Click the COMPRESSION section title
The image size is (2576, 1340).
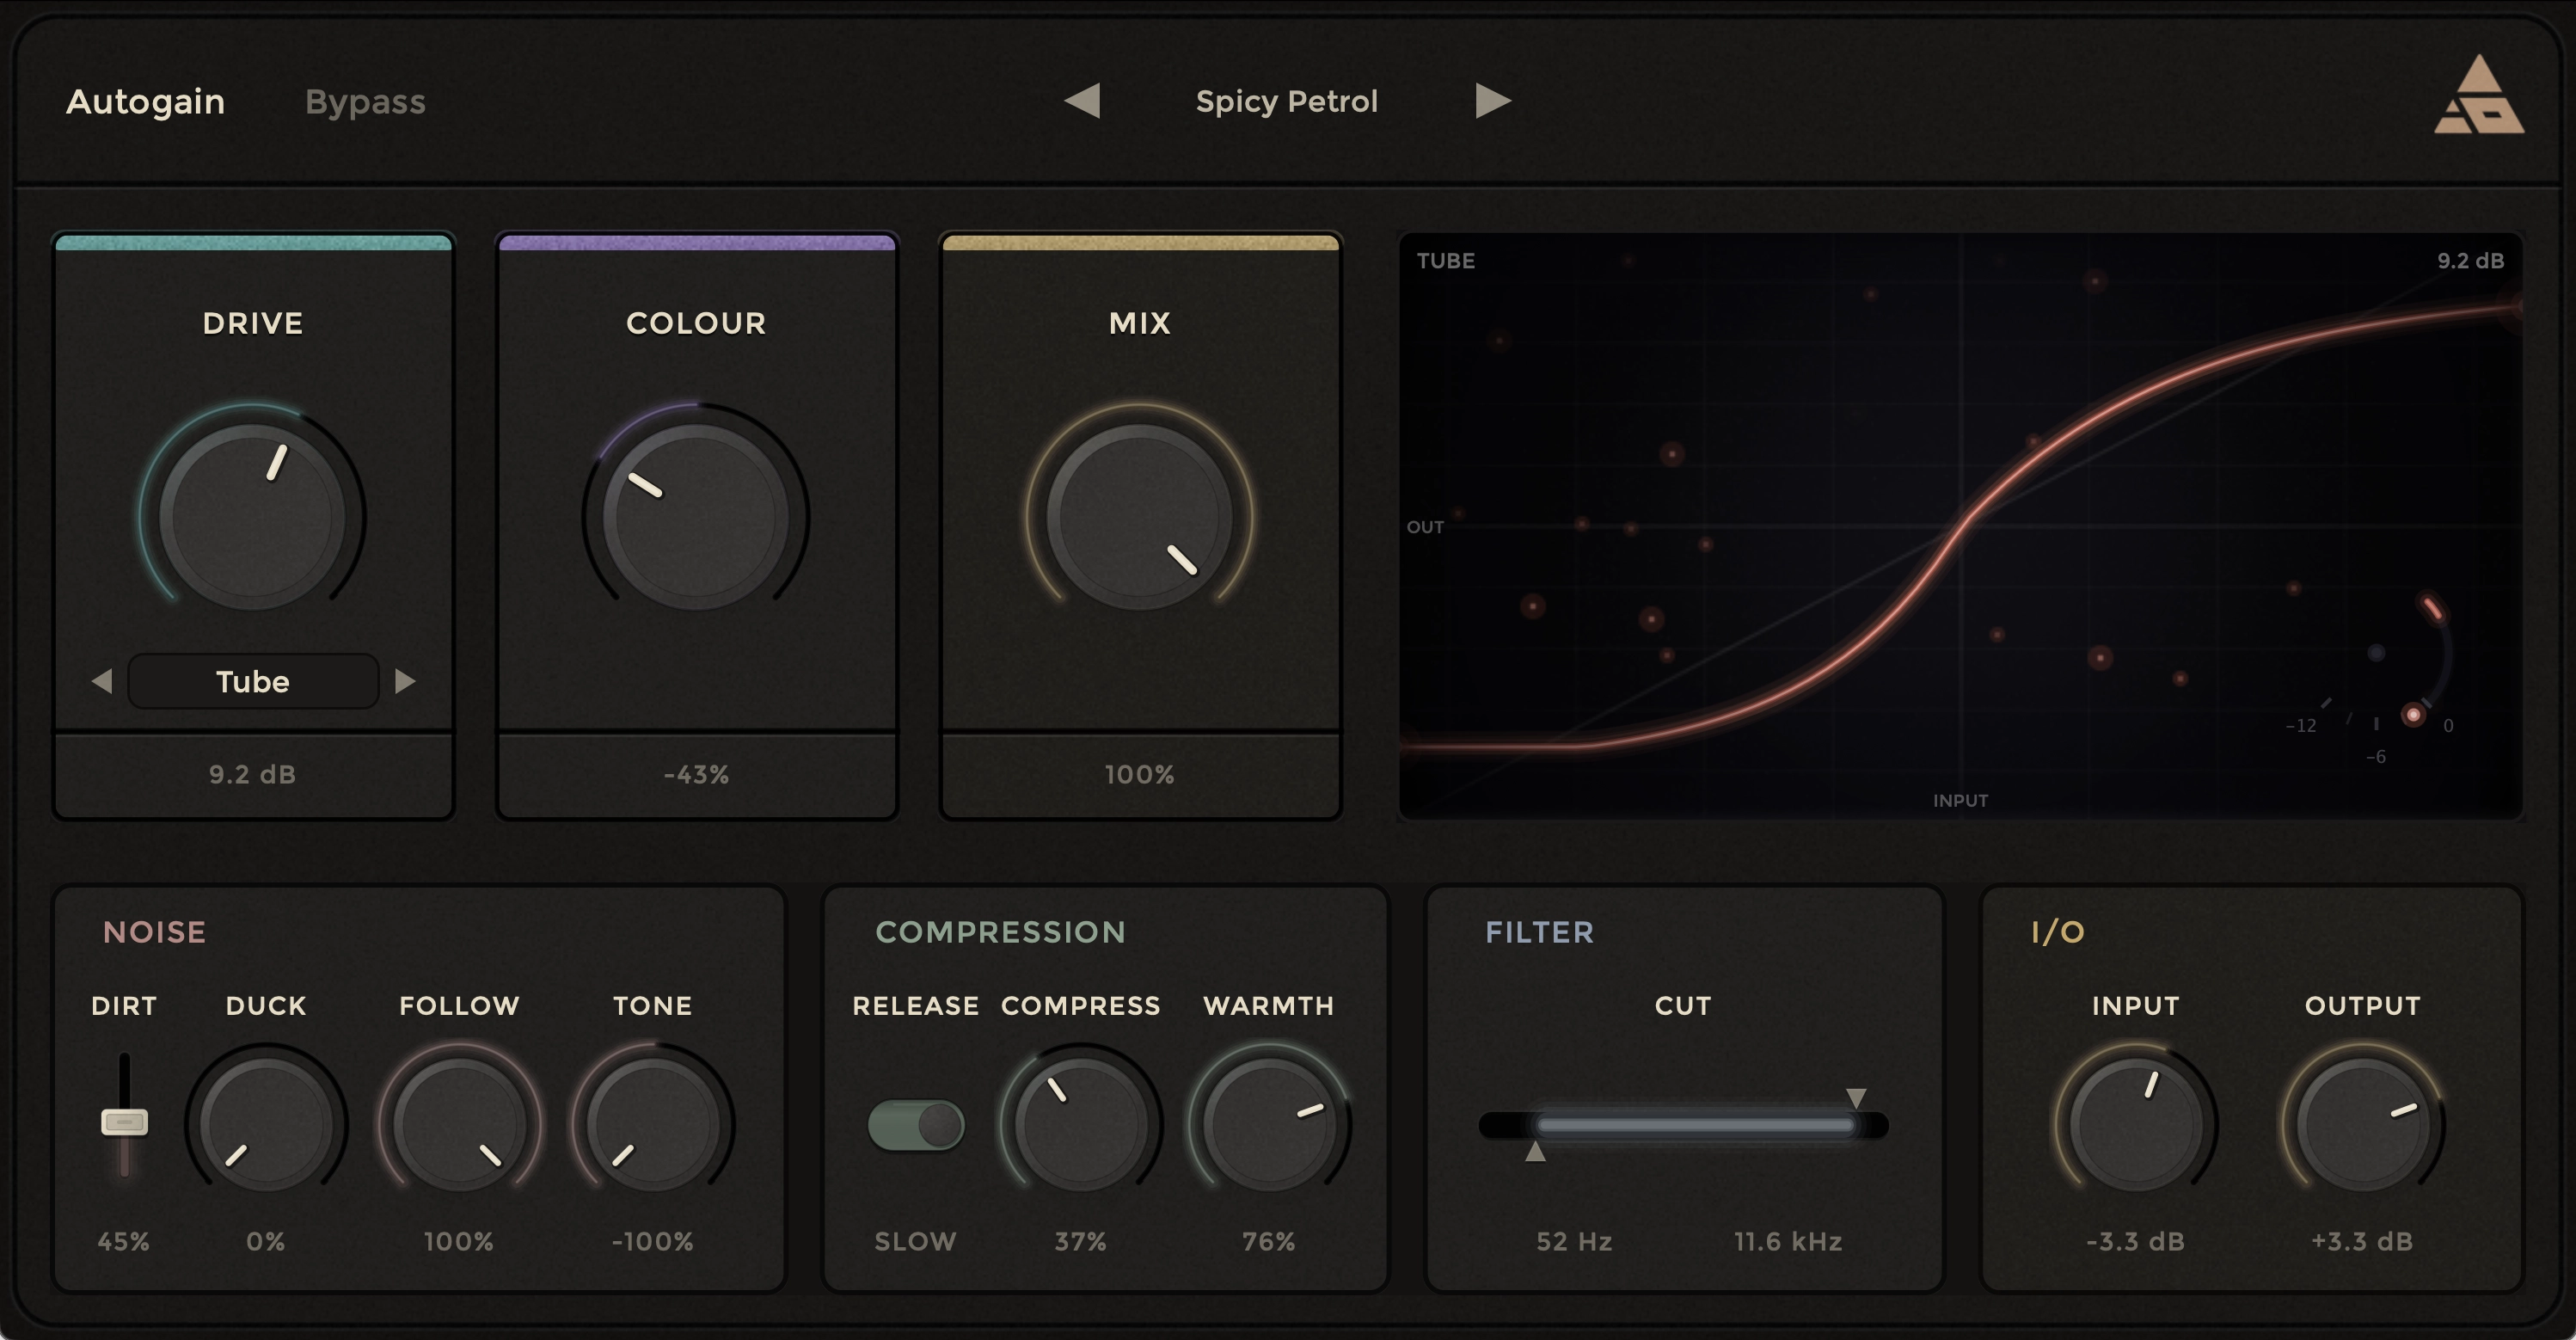tap(1000, 932)
